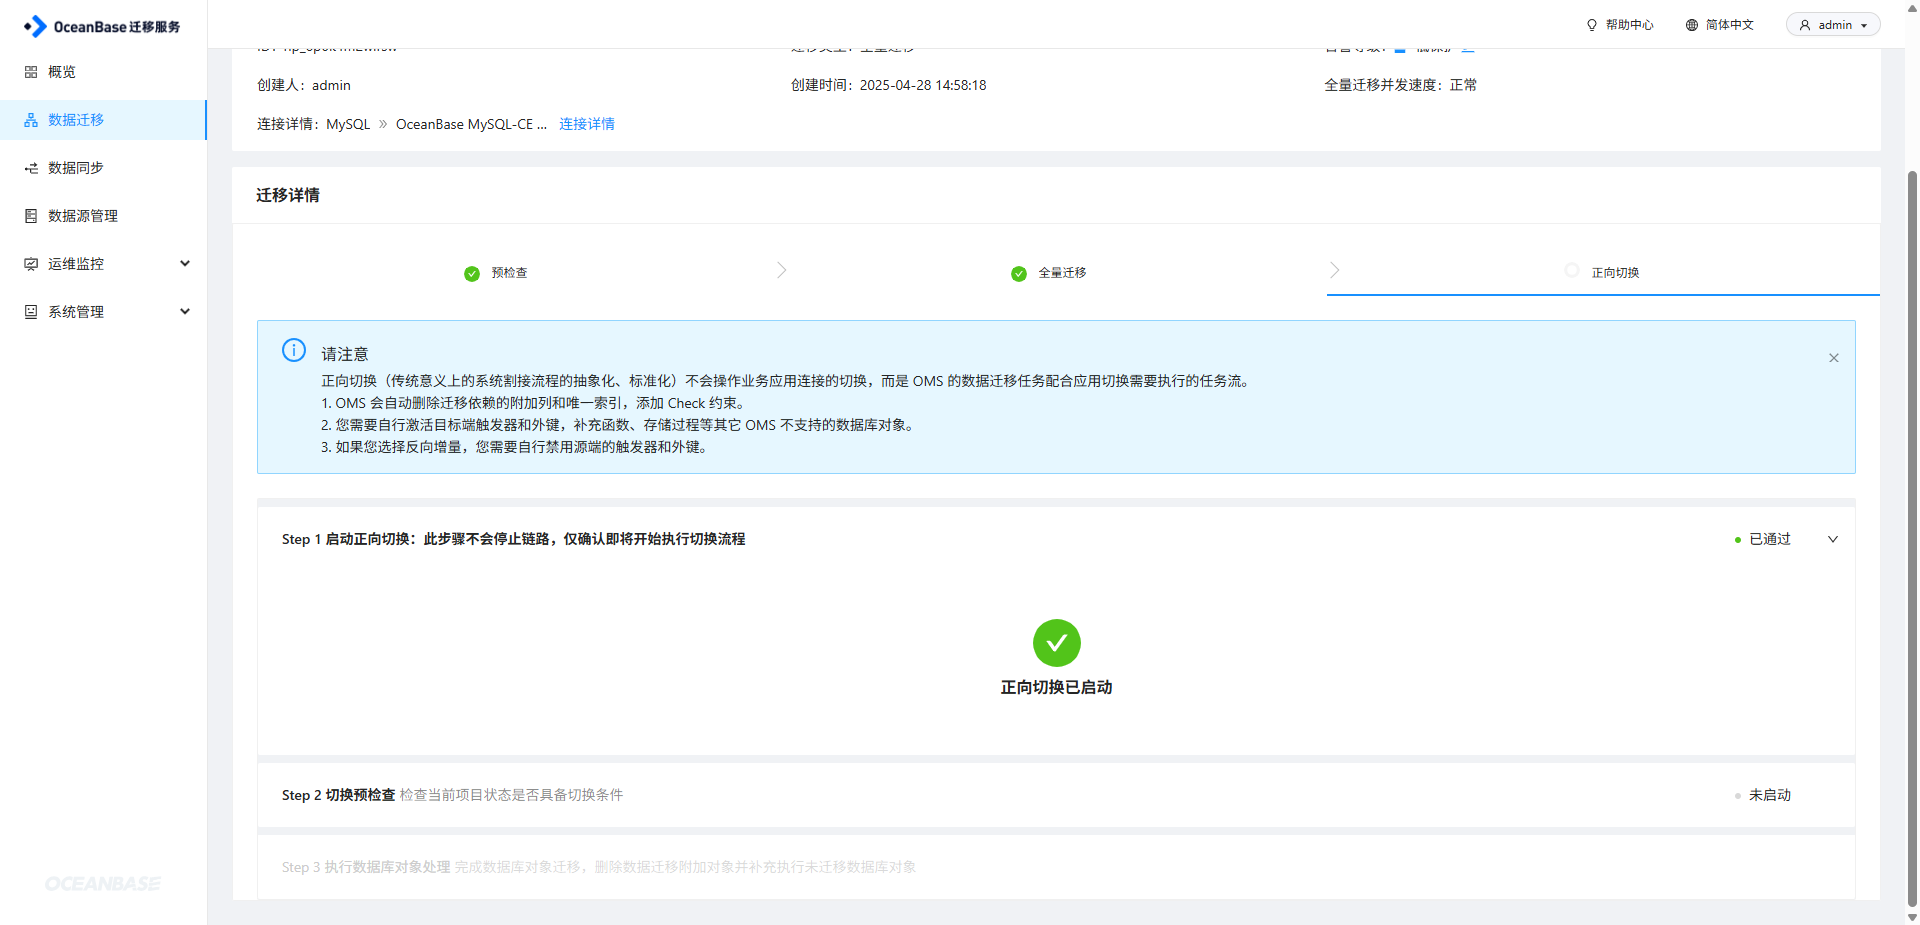Click the 请注意 notice title
Screen dimensions: 1920x925
pos(345,354)
